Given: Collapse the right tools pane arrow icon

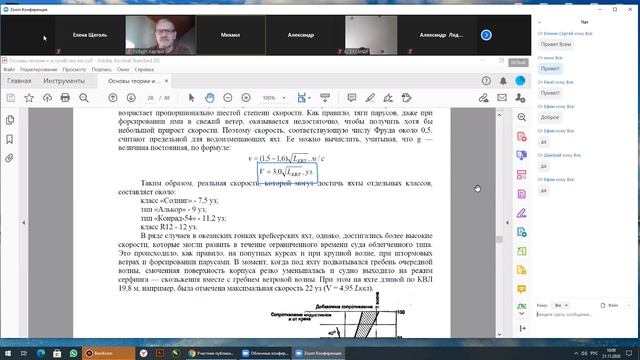Looking at the screenshot, I should coord(522,328).
